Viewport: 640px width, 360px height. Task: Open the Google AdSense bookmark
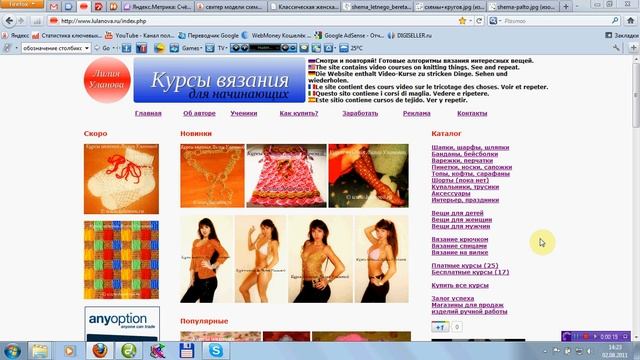pyautogui.click(x=349, y=36)
